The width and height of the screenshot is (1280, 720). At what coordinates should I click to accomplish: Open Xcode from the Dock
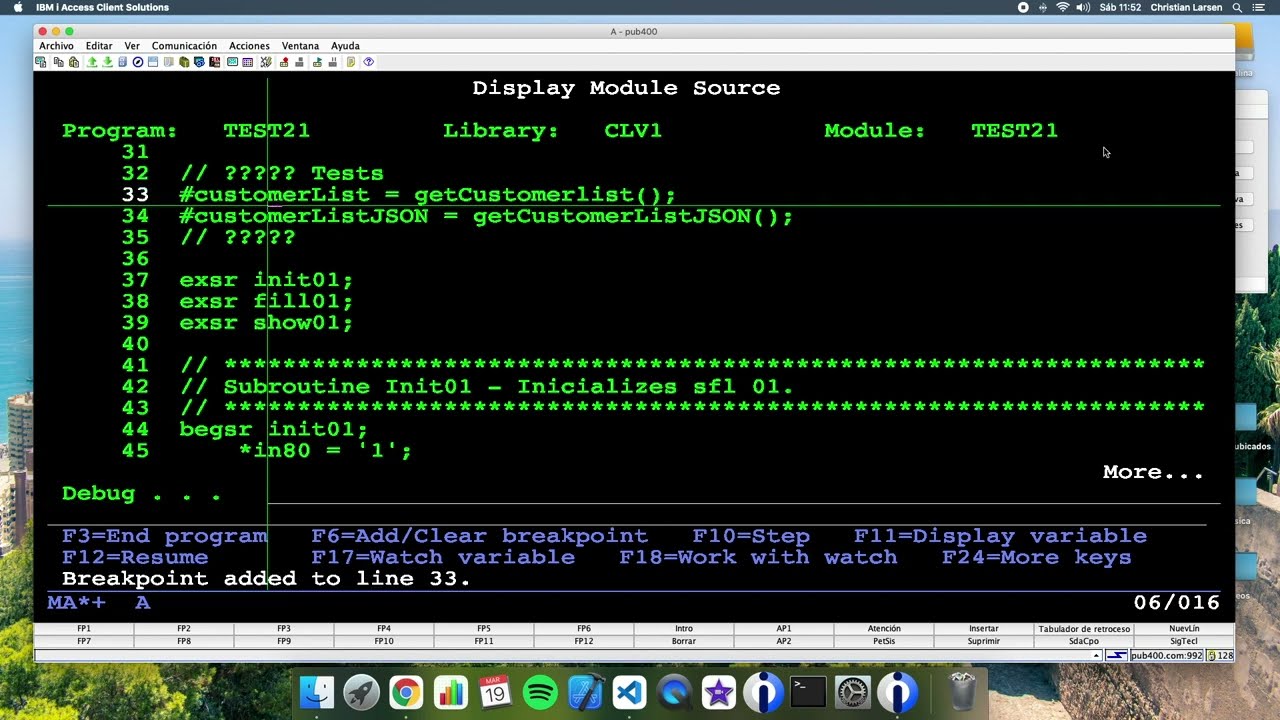584,692
